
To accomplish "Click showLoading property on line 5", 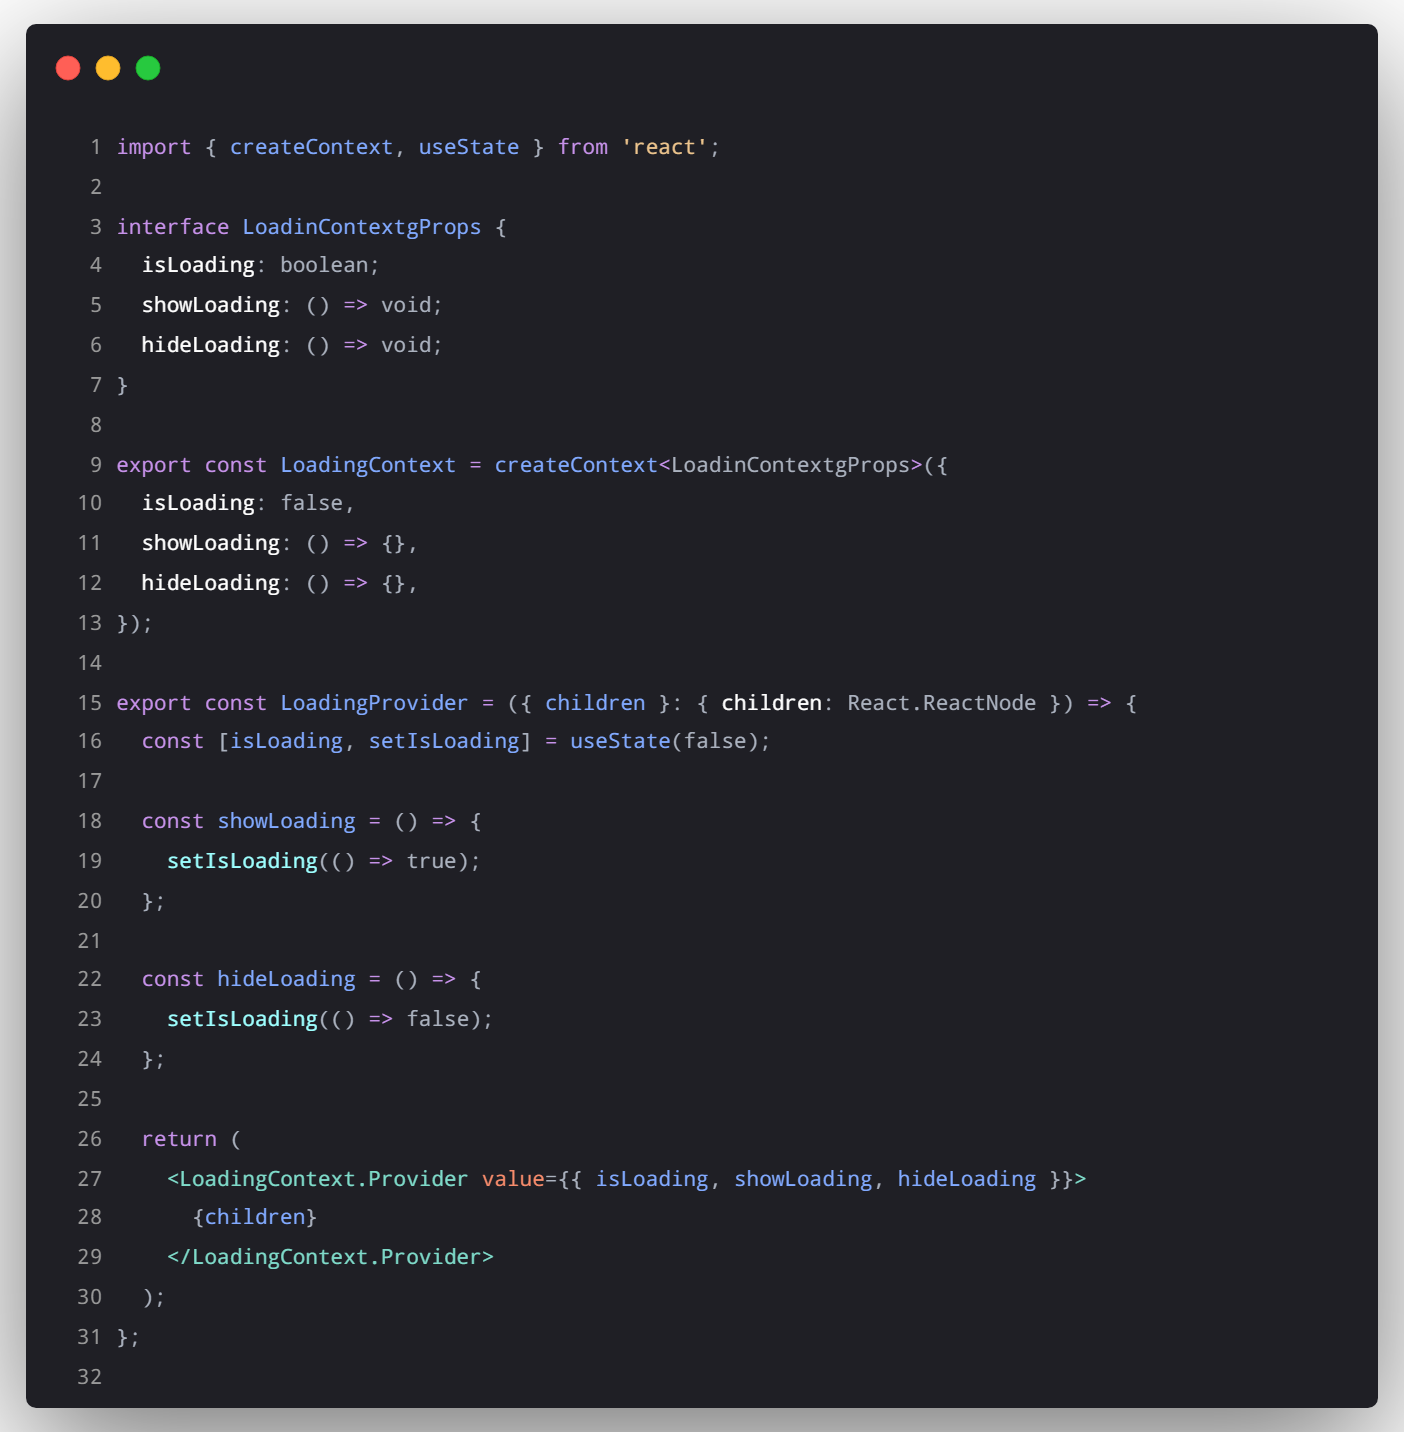I will 210,305.
